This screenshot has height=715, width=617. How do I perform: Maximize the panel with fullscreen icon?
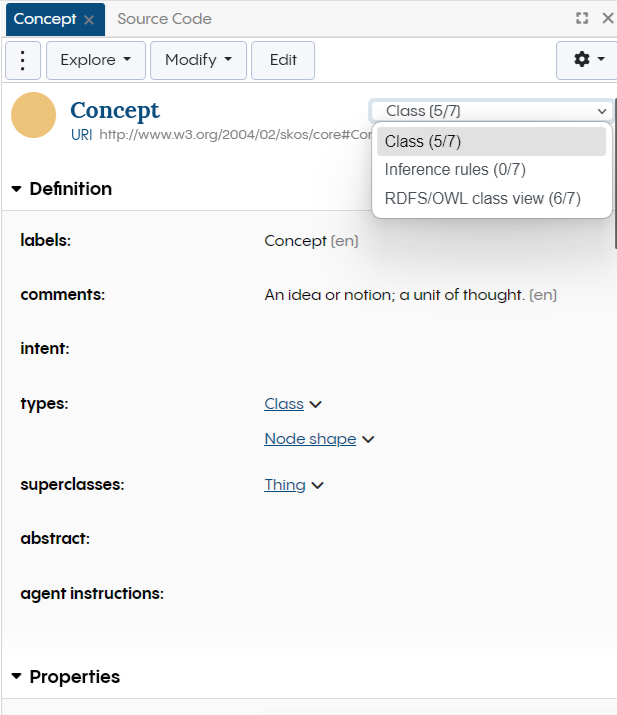click(582, 18)
